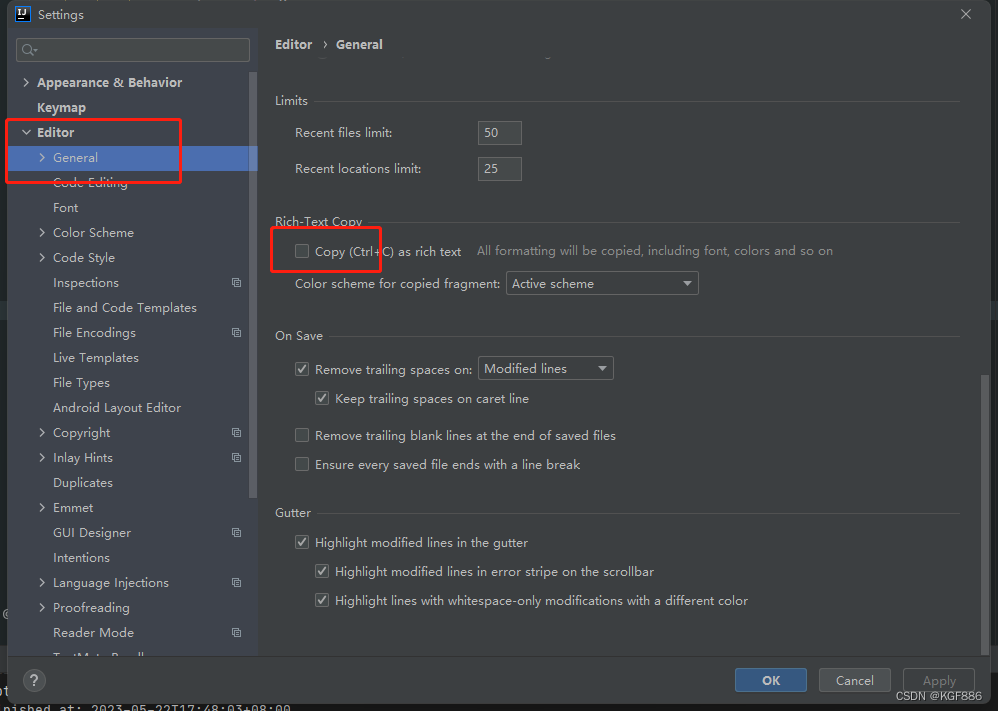Expand the Copyright node
This screenshot has height=711, width=998.
(42, 432)
